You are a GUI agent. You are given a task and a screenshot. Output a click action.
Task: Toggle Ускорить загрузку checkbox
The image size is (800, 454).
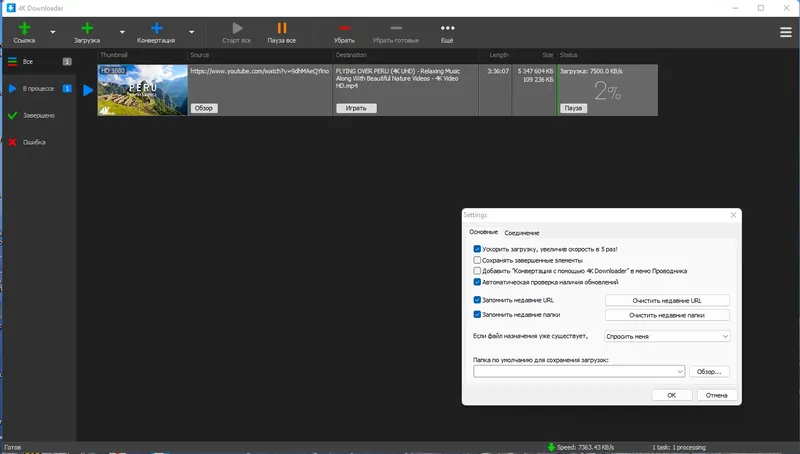(477, 249)
